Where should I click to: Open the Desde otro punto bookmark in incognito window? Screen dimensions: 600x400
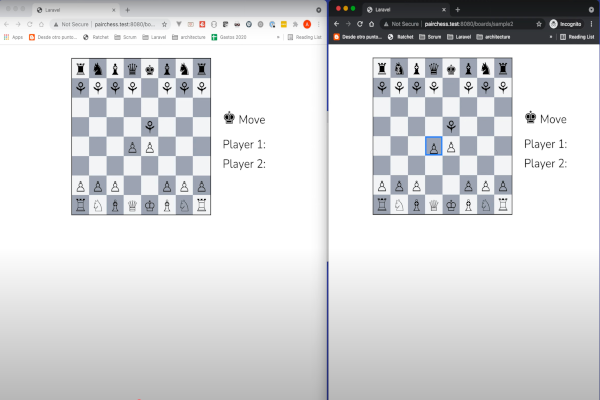point(357,37)
